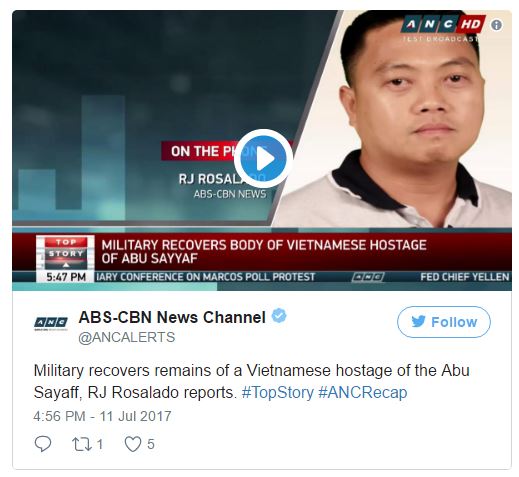Click the video headline banner text
Screen dimensions: 519x477
point(264,252)
